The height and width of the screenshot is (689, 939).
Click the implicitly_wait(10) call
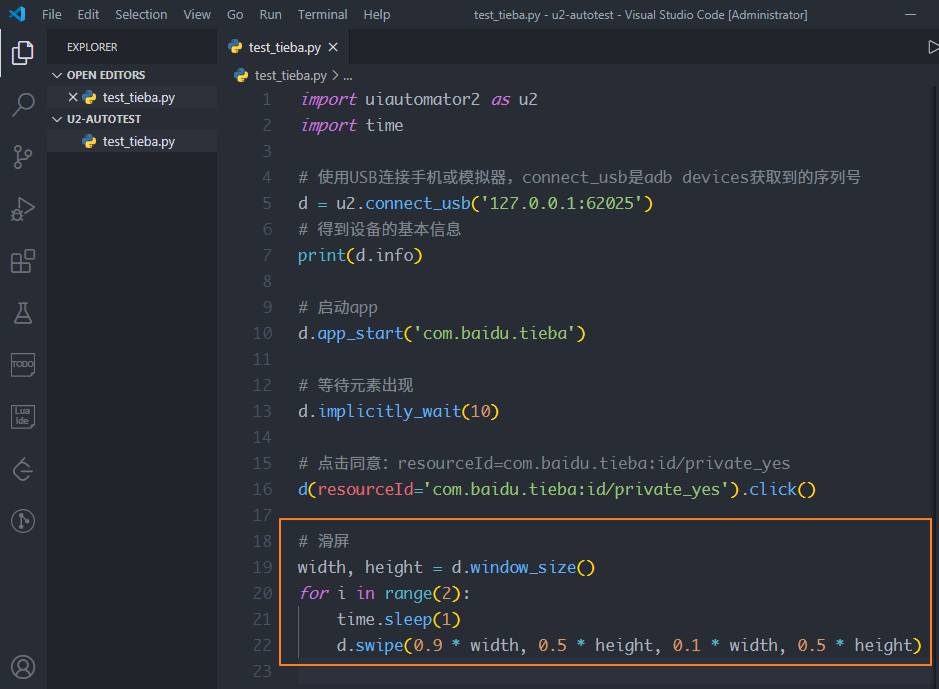tap(408, 411)
